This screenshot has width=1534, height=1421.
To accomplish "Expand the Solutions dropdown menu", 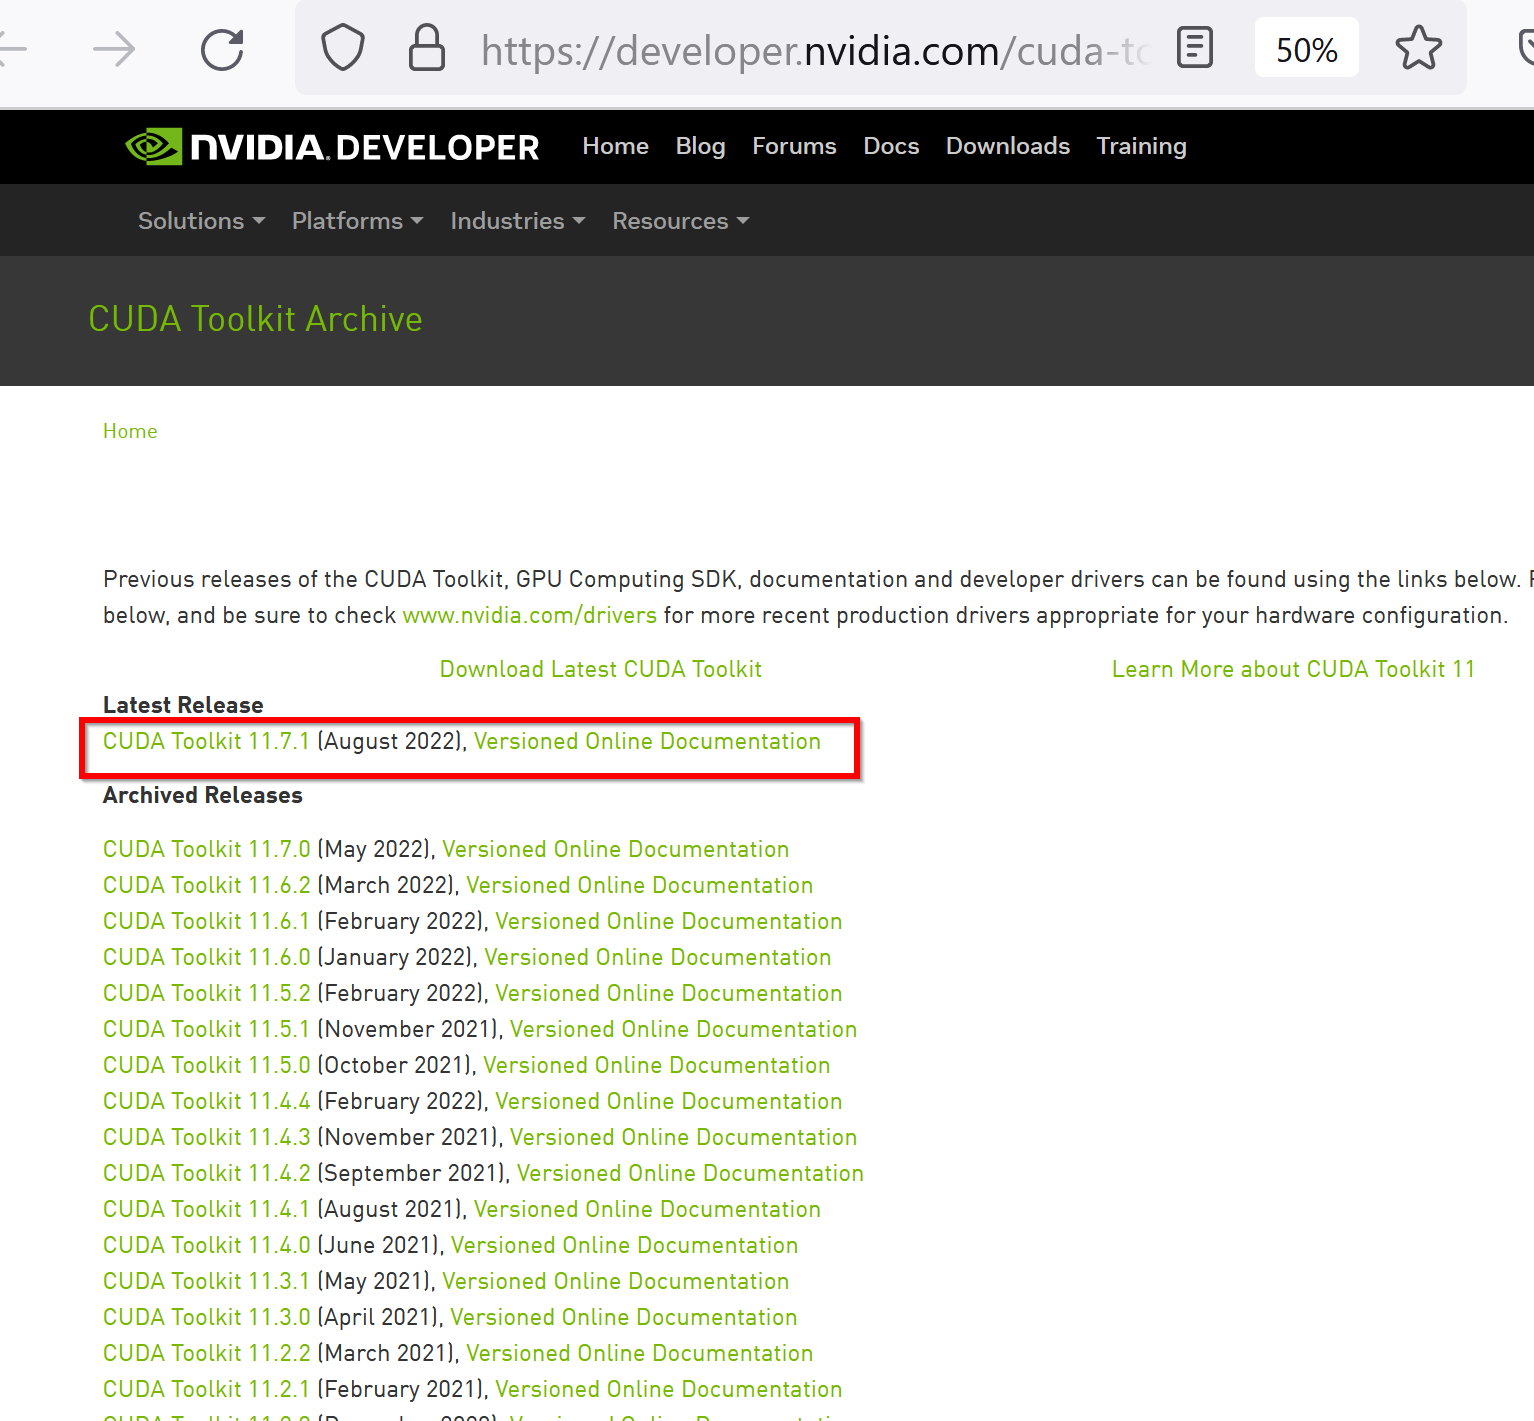I will pos(201,221).
